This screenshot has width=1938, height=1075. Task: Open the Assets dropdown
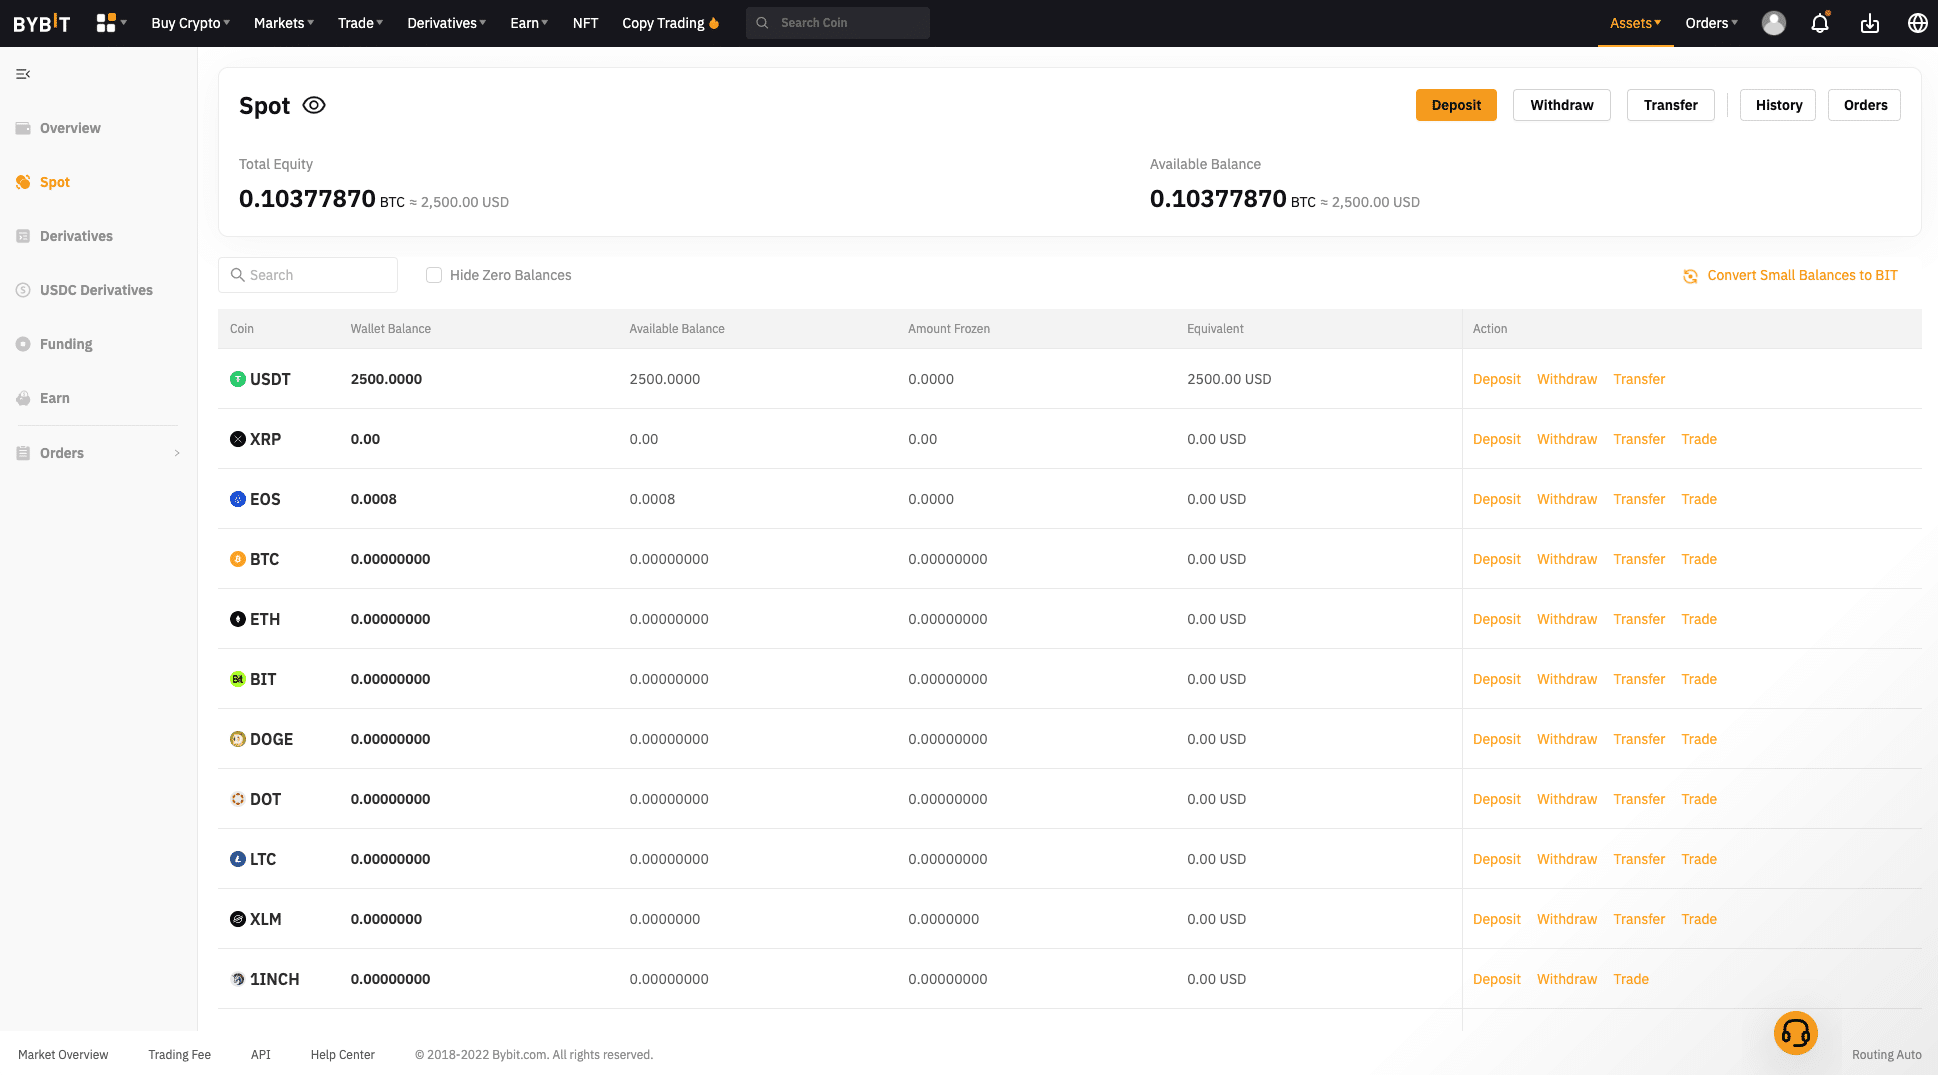pos(1636,23)
